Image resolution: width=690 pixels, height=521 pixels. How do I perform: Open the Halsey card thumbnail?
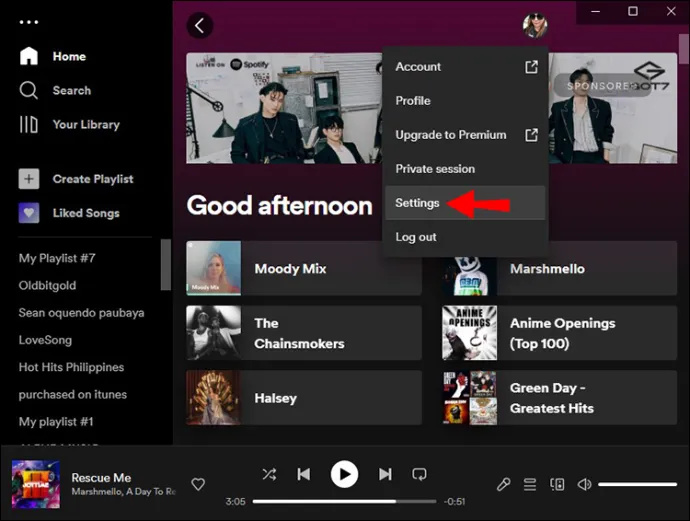213,397
